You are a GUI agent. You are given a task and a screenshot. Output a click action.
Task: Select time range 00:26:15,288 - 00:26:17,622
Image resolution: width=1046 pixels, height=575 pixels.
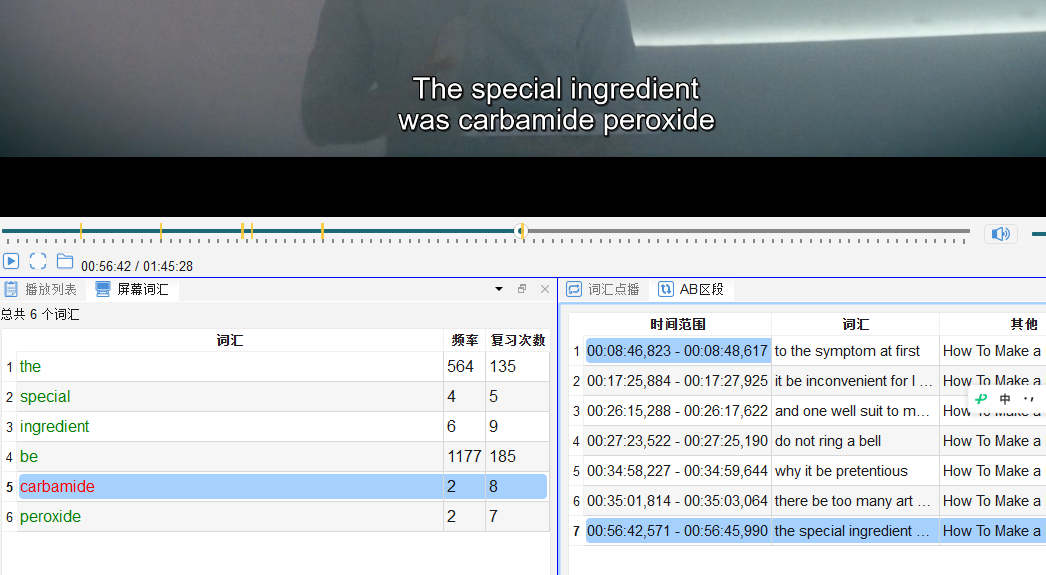[x=677, y=411]
